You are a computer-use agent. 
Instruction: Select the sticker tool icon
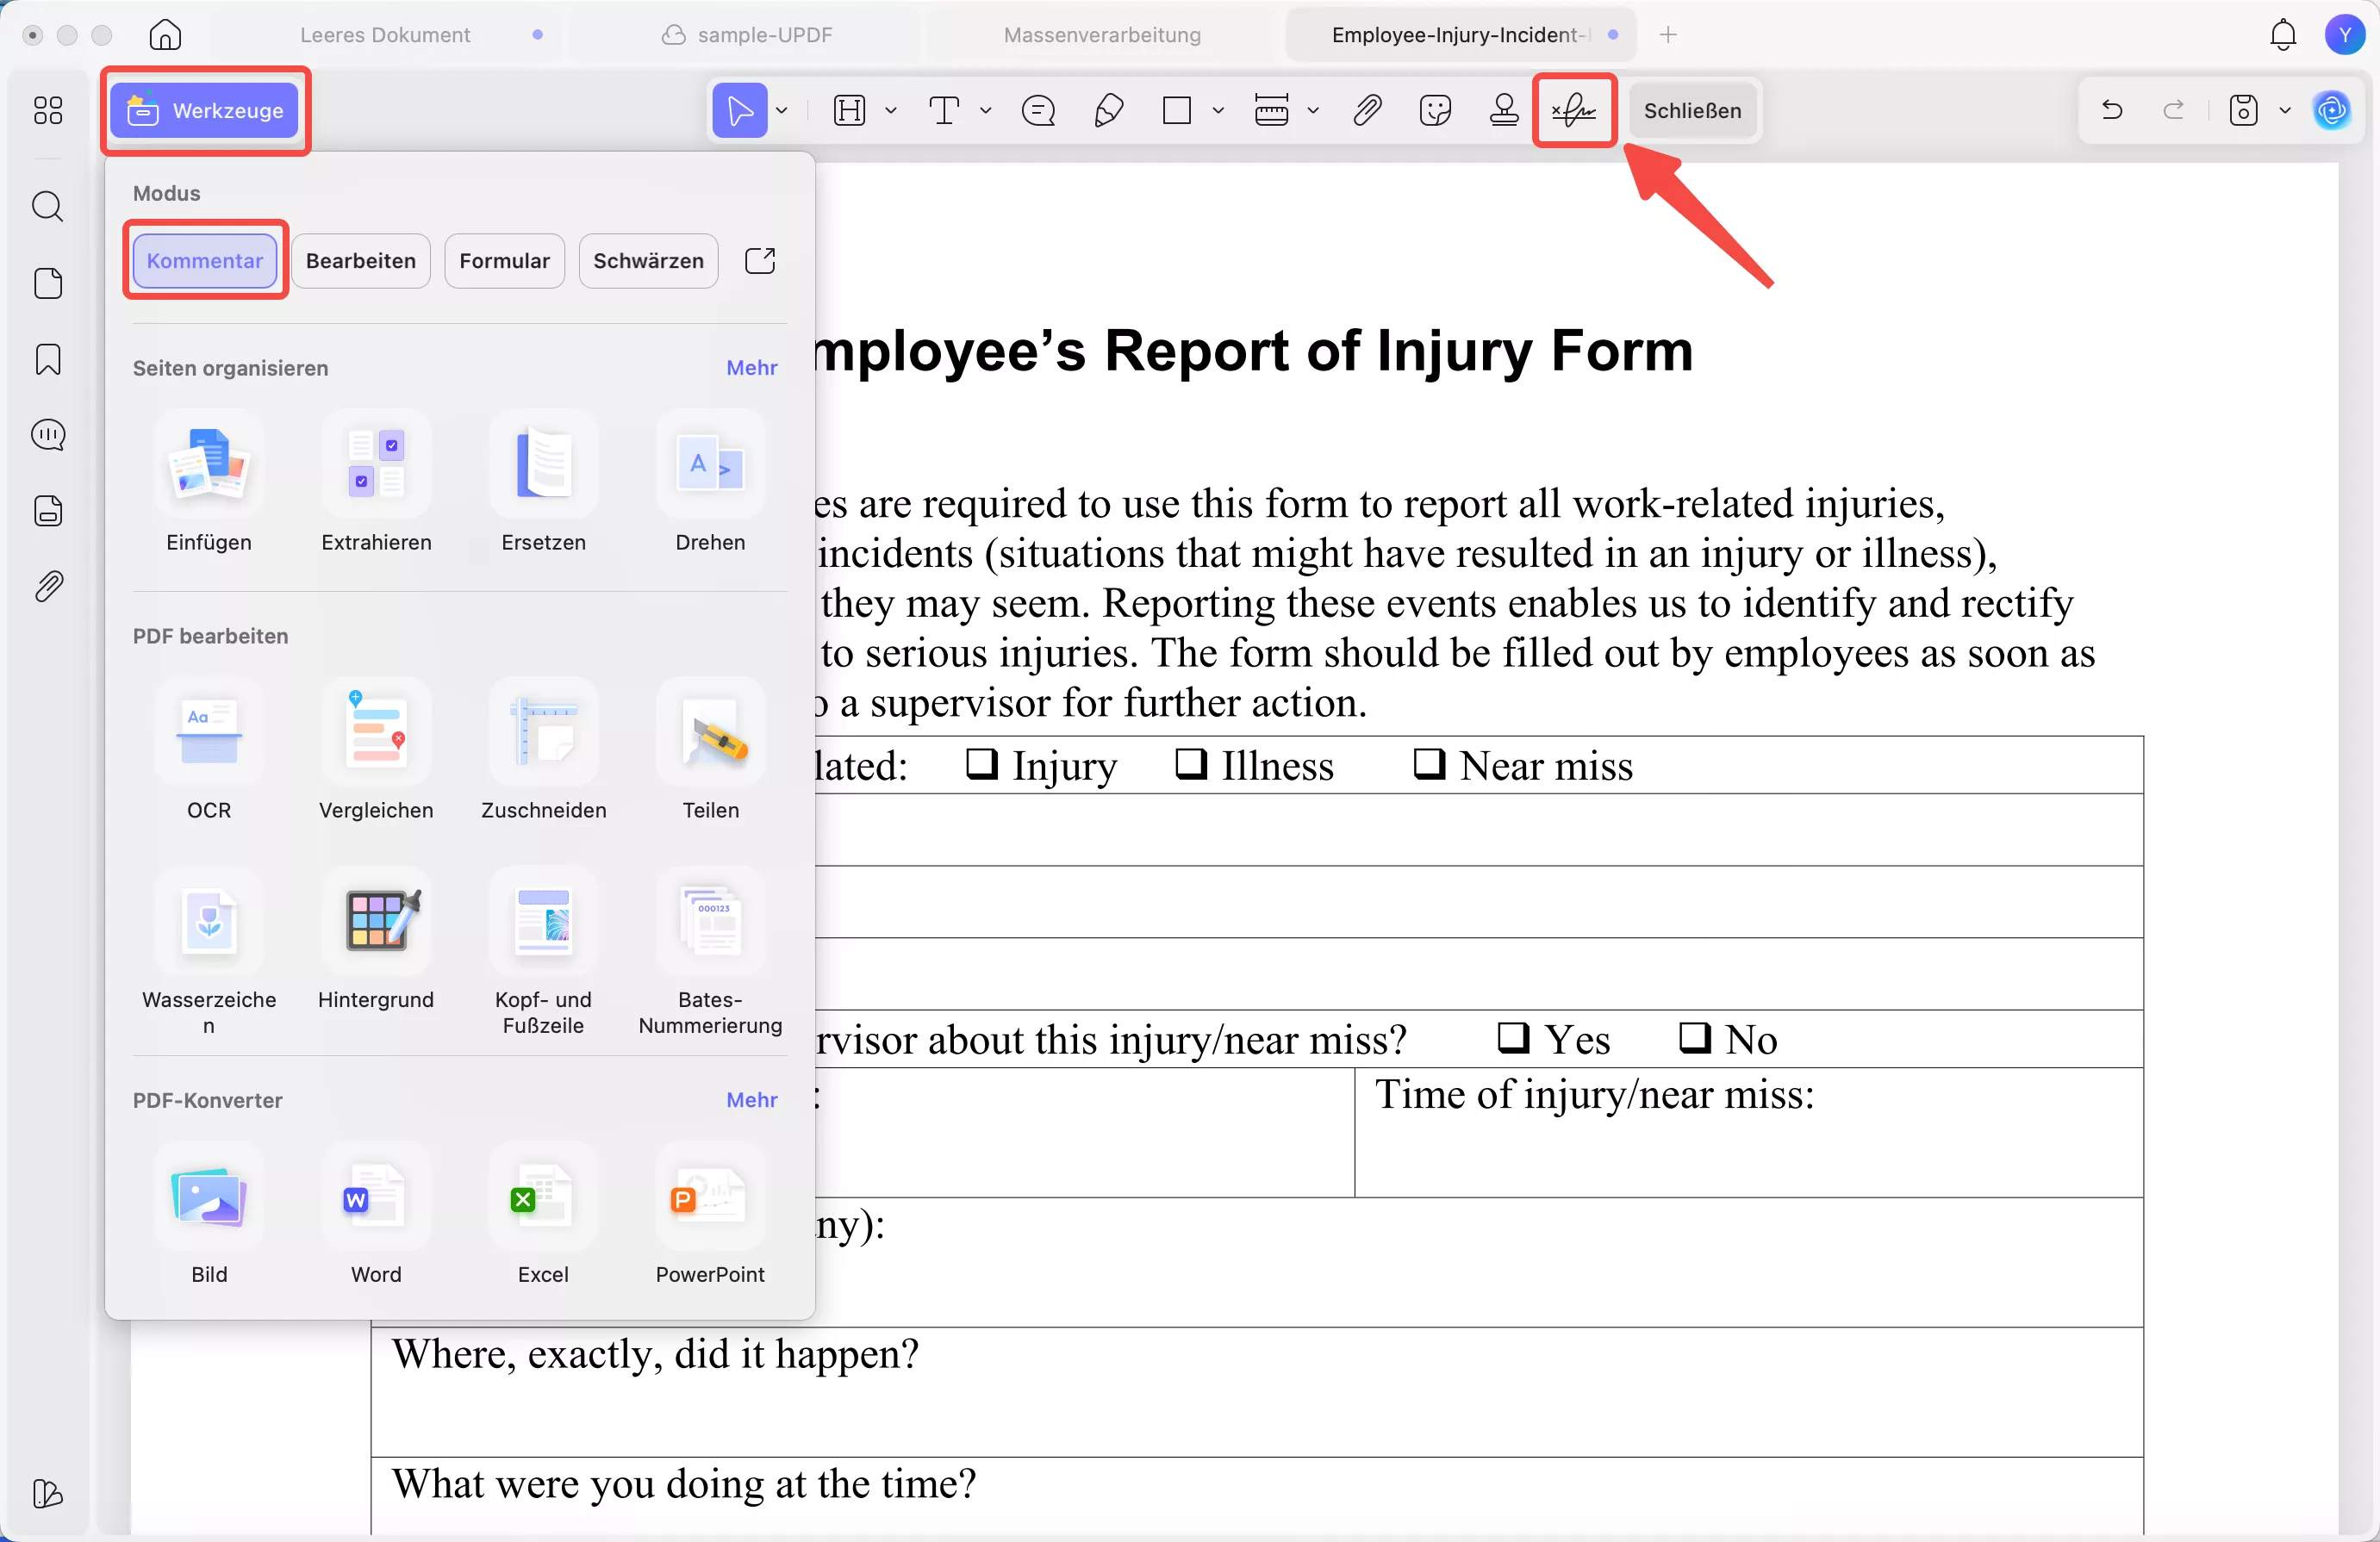[1435, 110]
